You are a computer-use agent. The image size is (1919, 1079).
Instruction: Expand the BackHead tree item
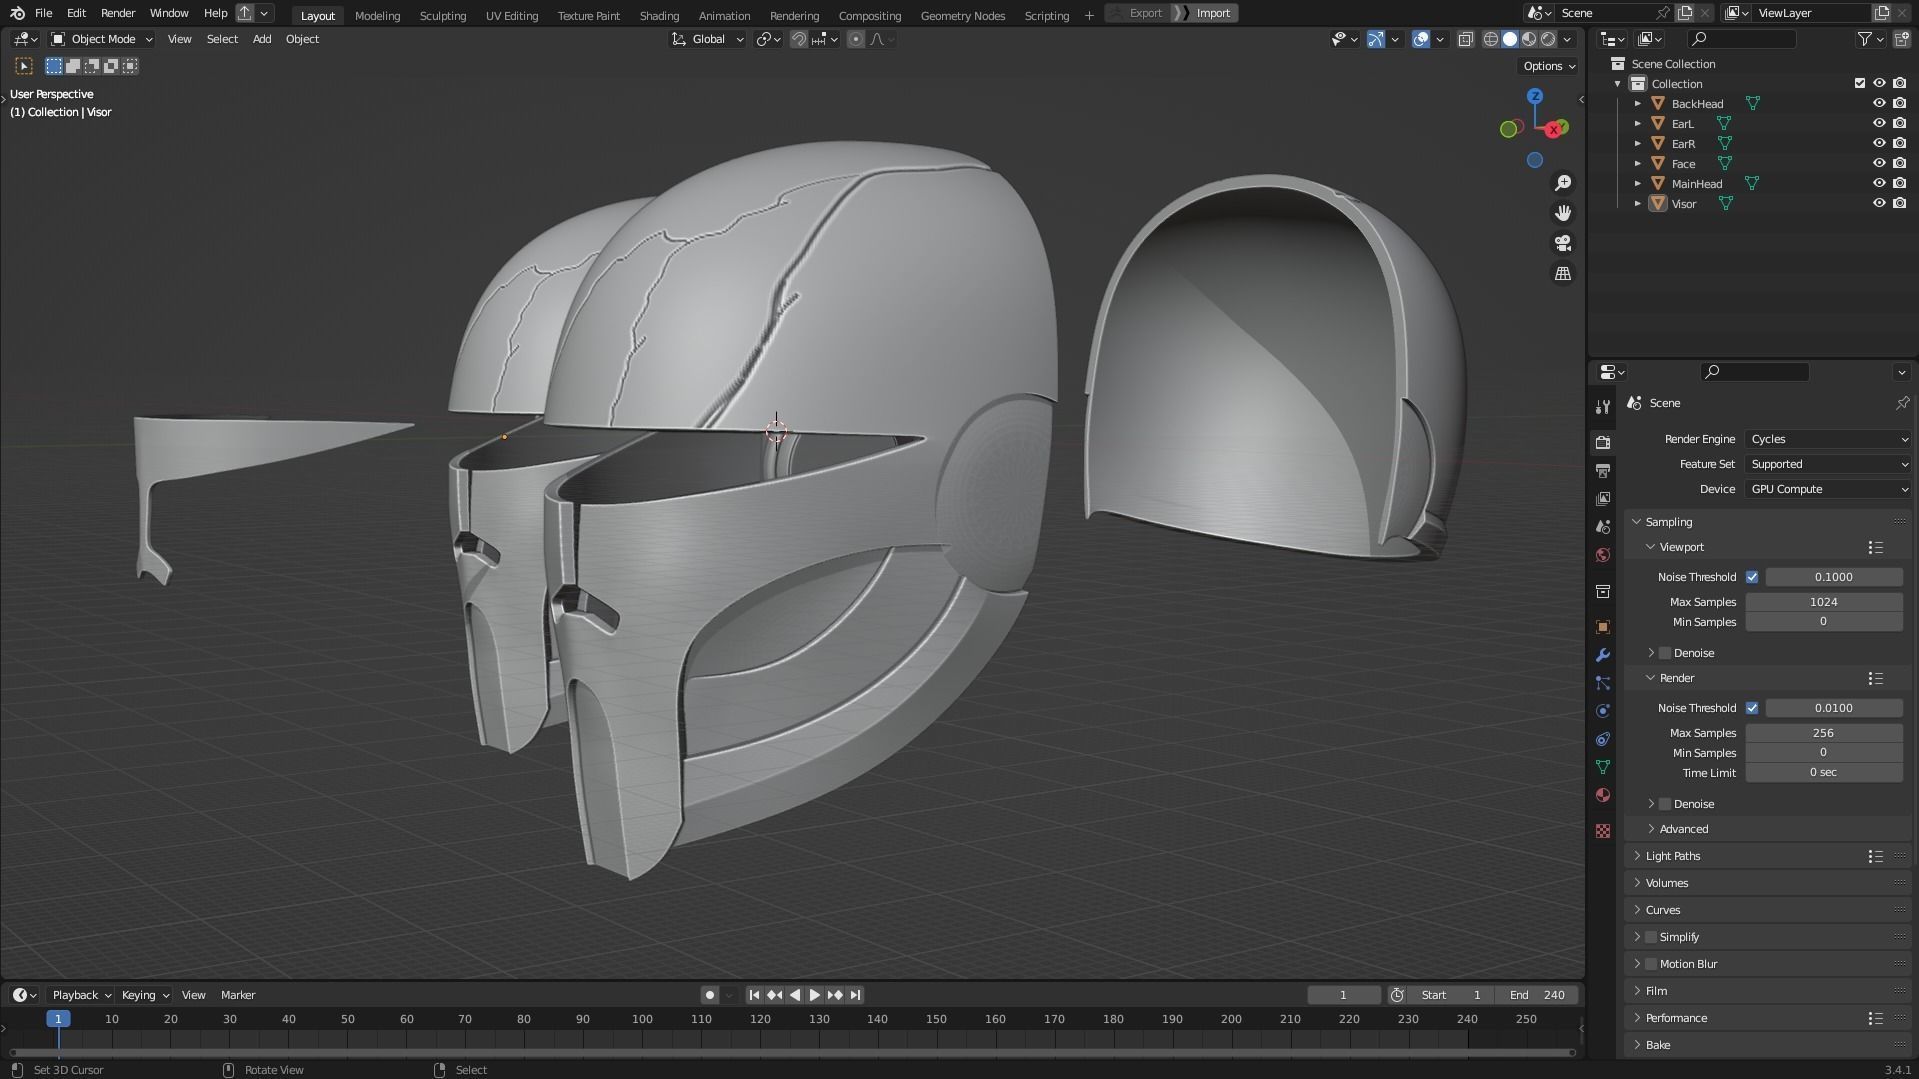click(x=1638, y=103)
